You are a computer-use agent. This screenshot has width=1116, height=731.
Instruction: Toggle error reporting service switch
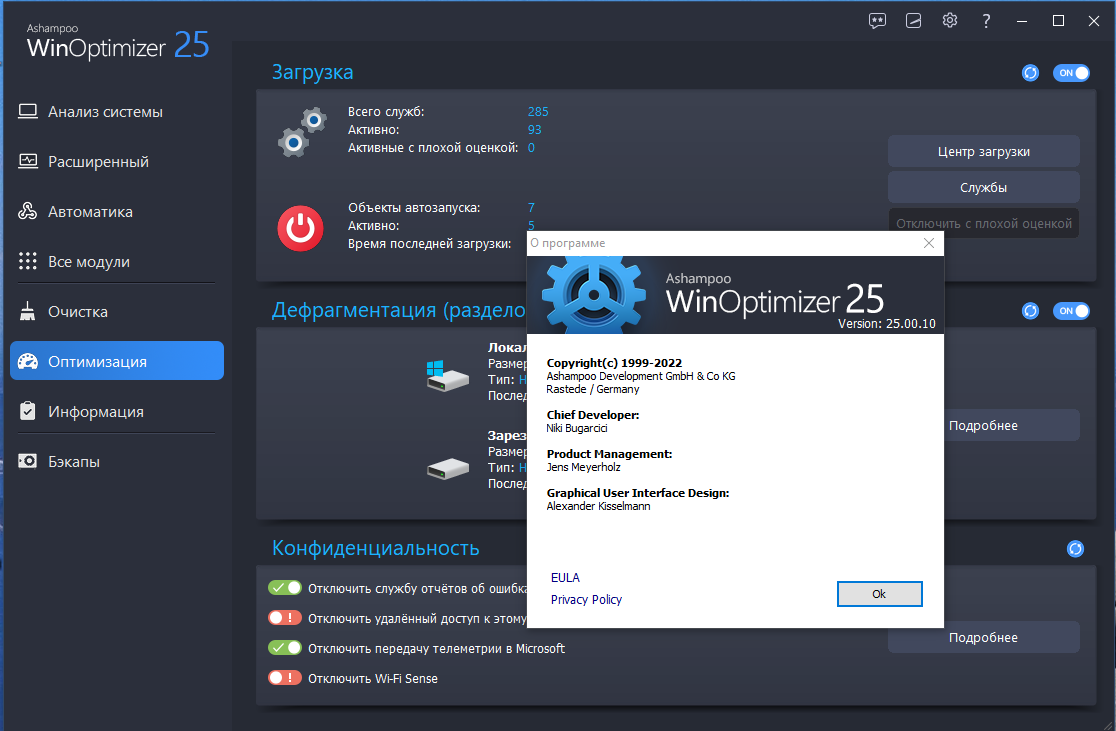click(285, 588)
